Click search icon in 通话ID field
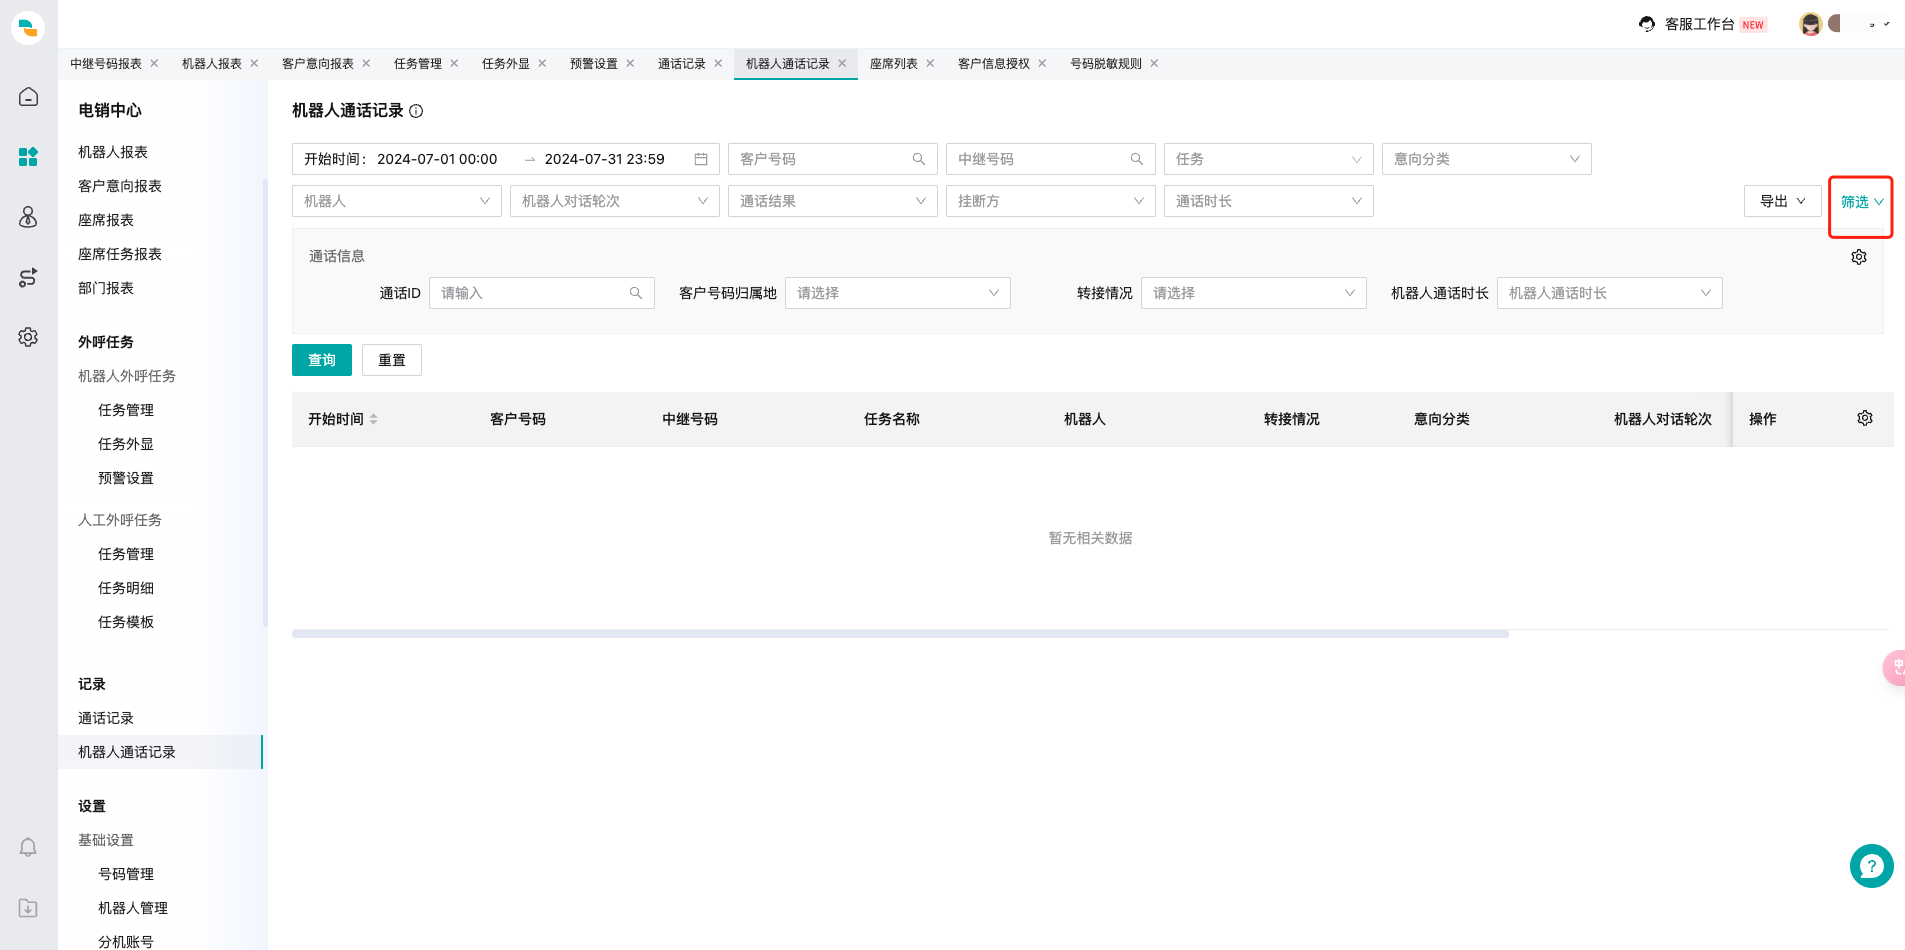Viewport: 1905px width, 950px height. [636, 293]
